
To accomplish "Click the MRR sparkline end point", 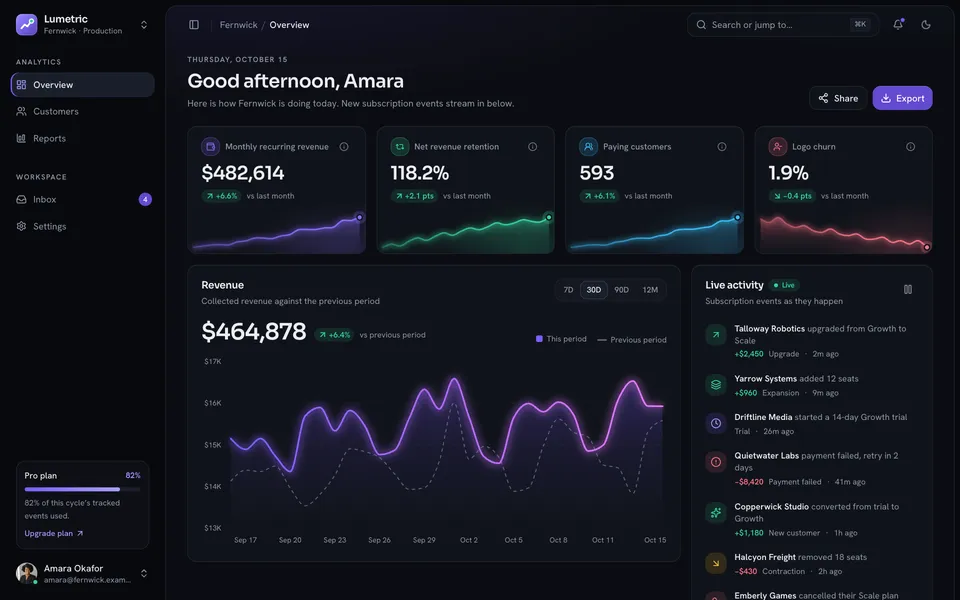I will 359,217.
